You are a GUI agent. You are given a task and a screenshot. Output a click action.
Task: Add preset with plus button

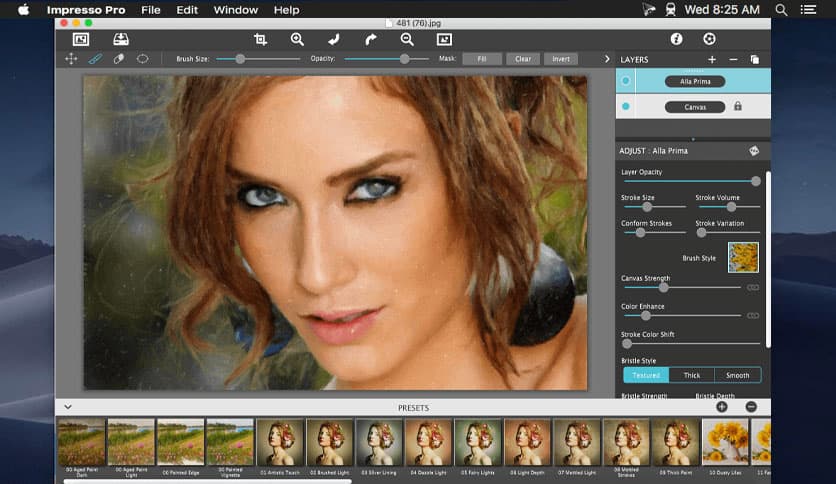(722, 407)
